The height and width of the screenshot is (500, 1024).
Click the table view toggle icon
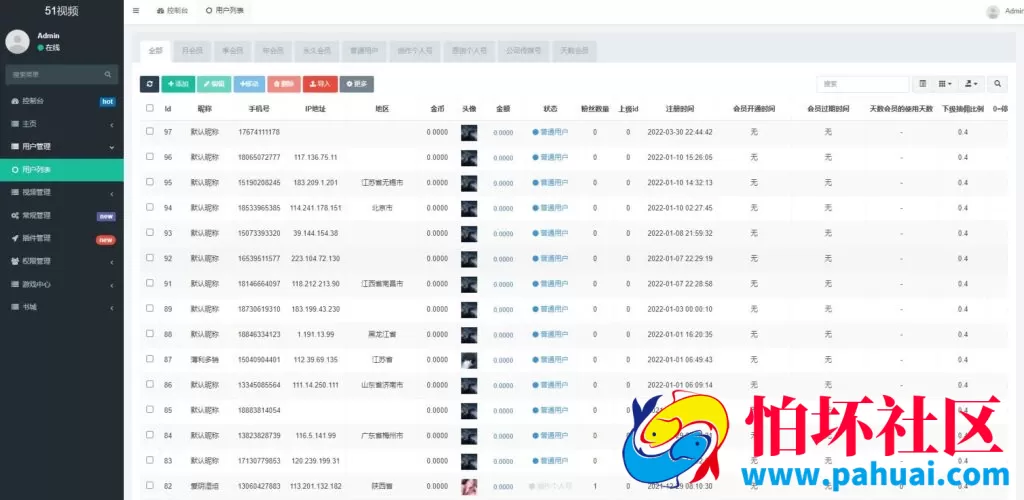point(923,84)
